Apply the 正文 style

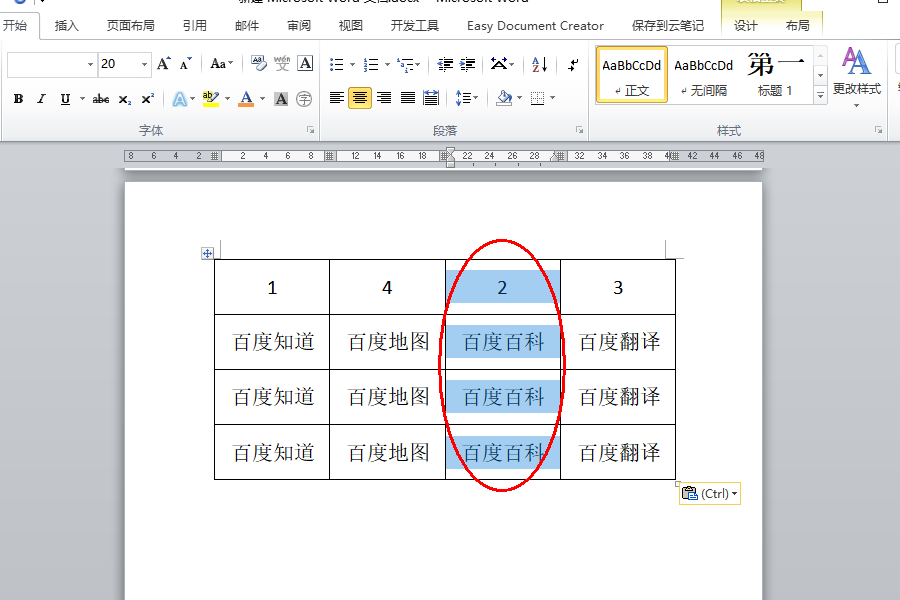[x=631, y=75]
